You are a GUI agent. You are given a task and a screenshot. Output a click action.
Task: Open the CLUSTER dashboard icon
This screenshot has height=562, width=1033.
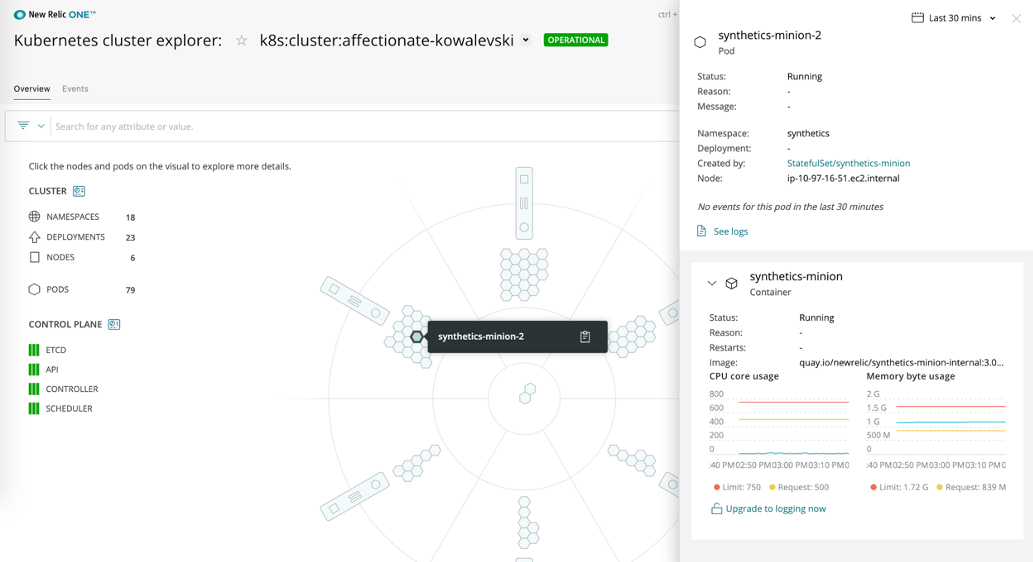click(79, 191)
